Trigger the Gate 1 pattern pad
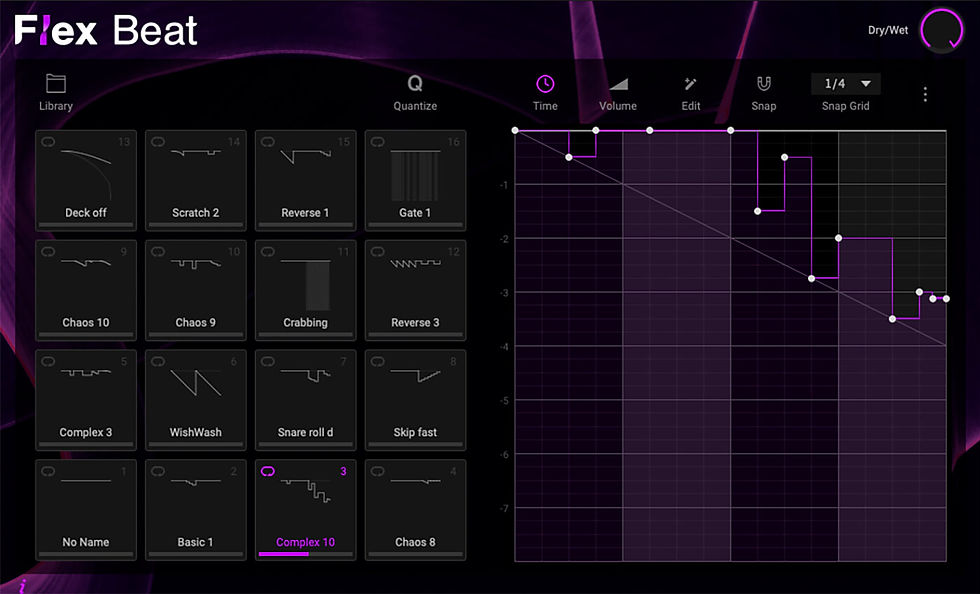Viewport: 980px width, 594px height. point(415,181)
